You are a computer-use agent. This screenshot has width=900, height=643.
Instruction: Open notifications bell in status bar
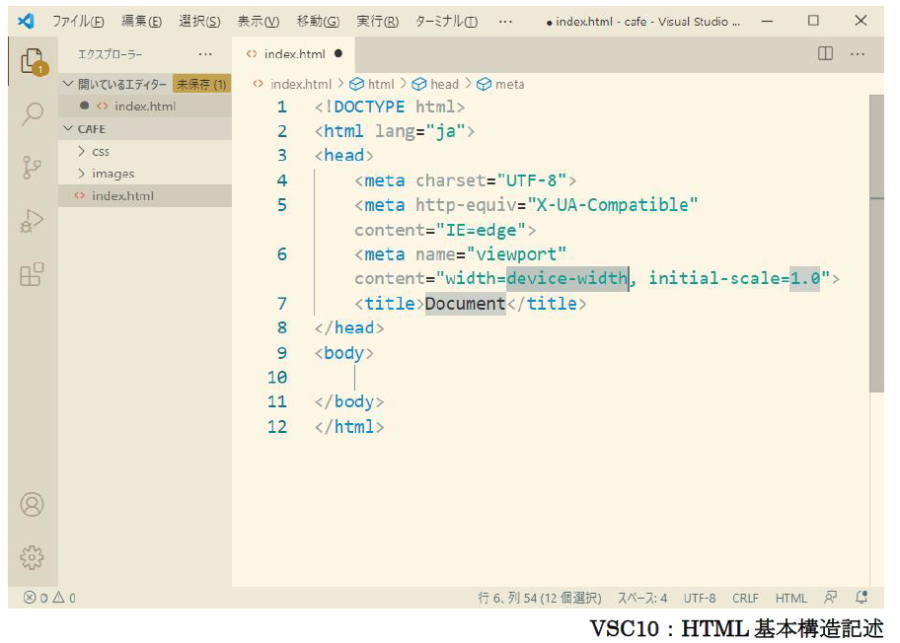pos(862,598)
